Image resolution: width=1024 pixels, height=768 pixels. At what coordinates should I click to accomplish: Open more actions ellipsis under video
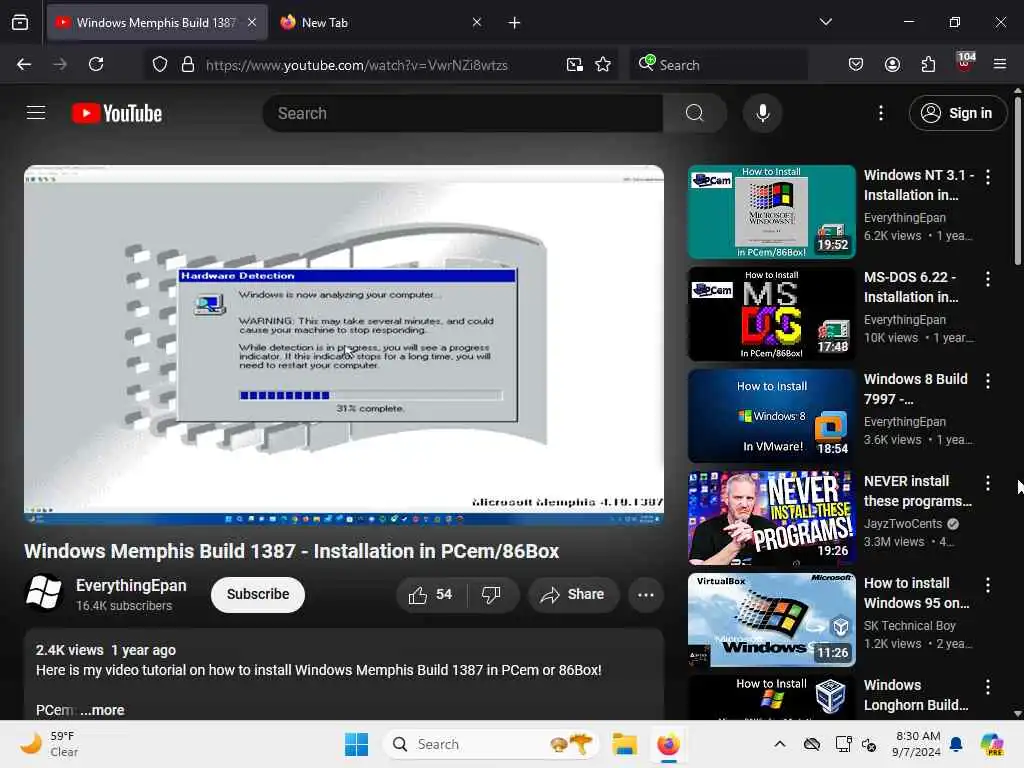(x=645, y=594)
